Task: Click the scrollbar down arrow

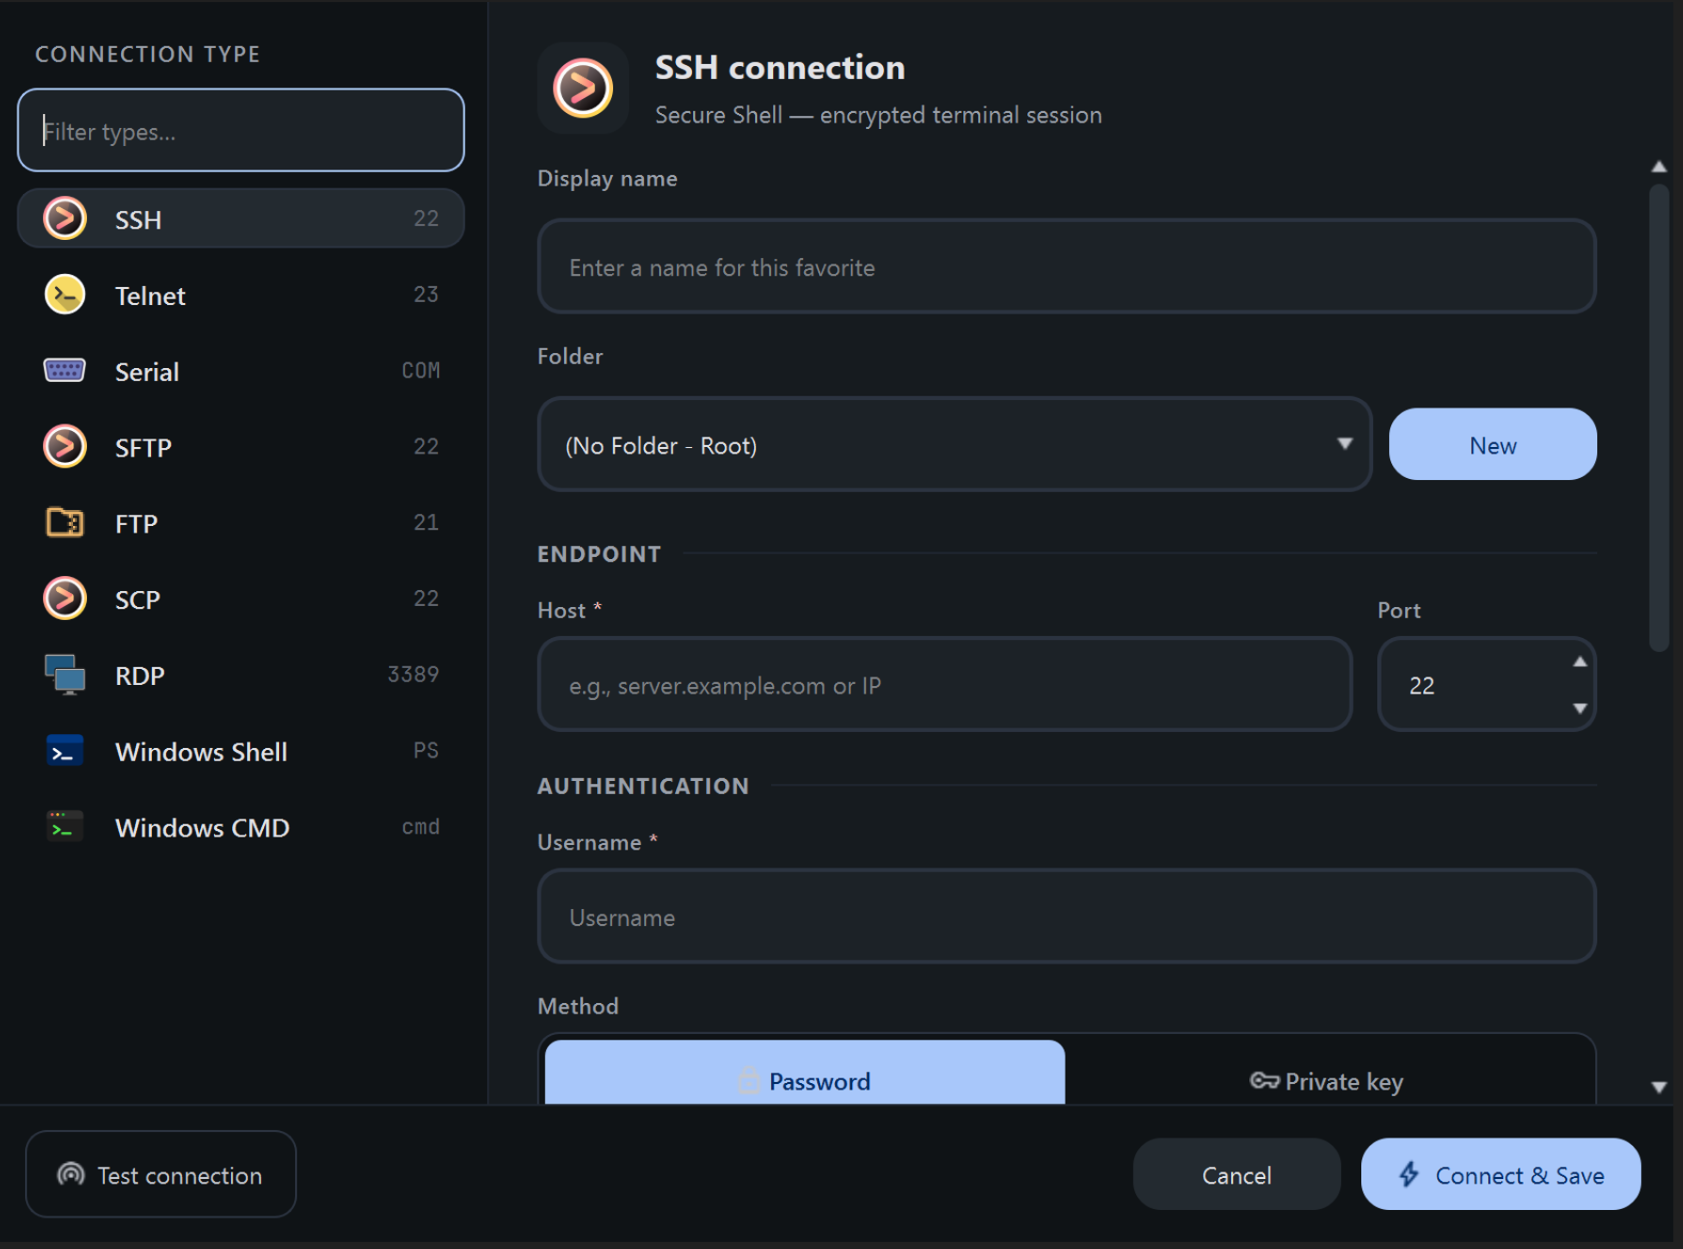Action: pyautogui.click(x=1659, y=1087)
